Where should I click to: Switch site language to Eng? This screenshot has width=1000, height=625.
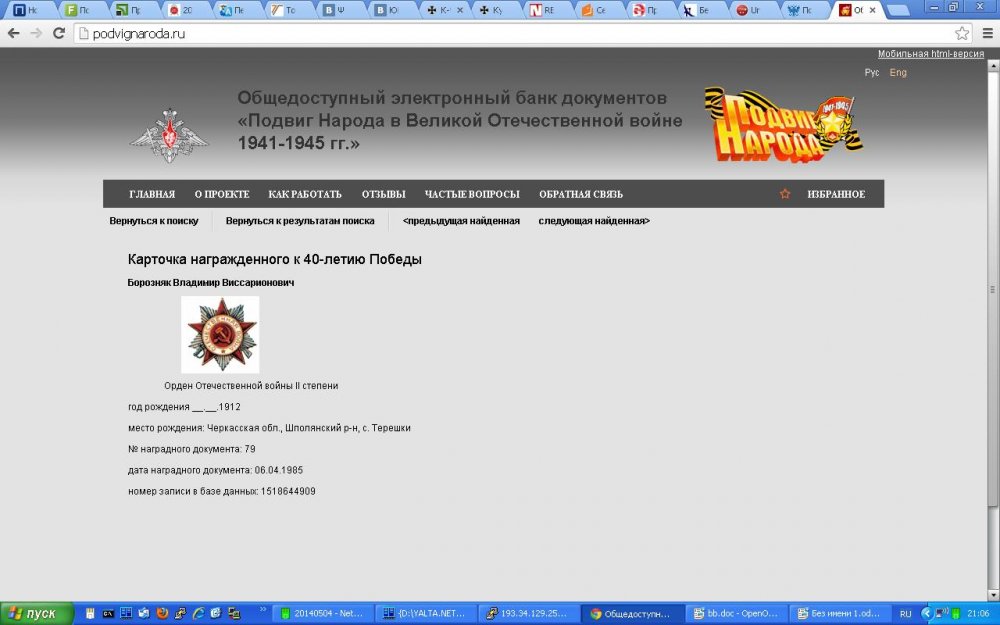898,73
